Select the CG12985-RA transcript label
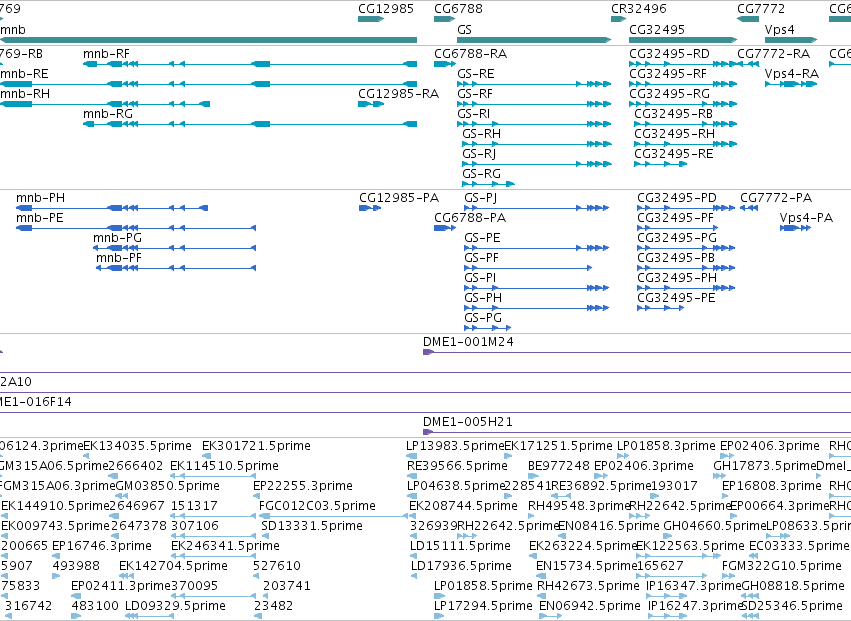The width and height of the screenshot is (851, 621). (x=398, y=94)
